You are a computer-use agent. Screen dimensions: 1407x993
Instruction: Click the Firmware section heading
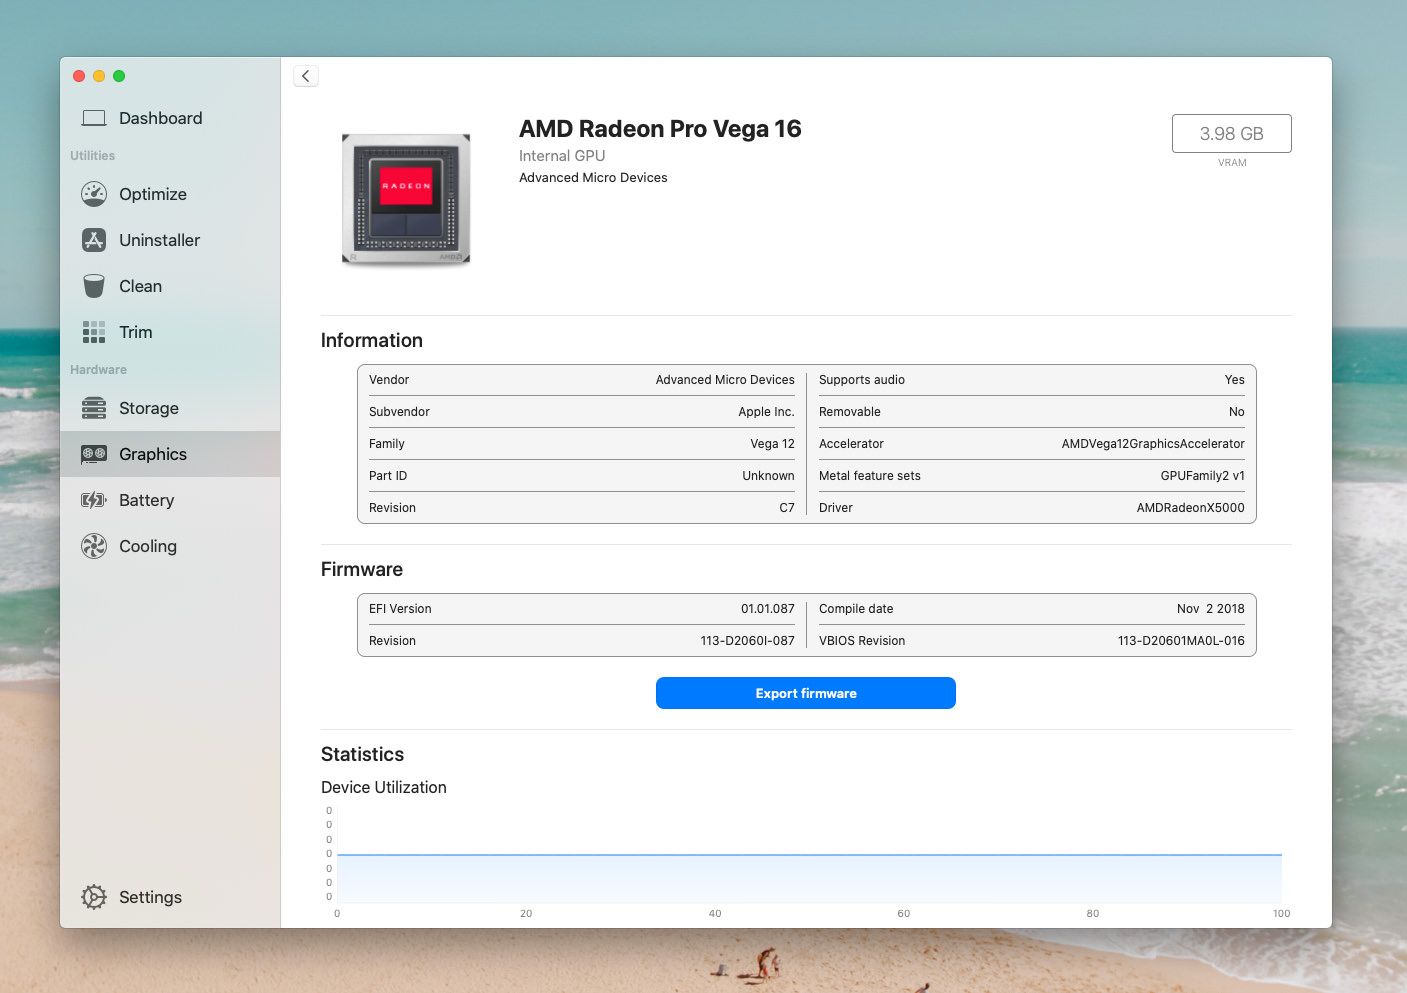coord(362,569)
